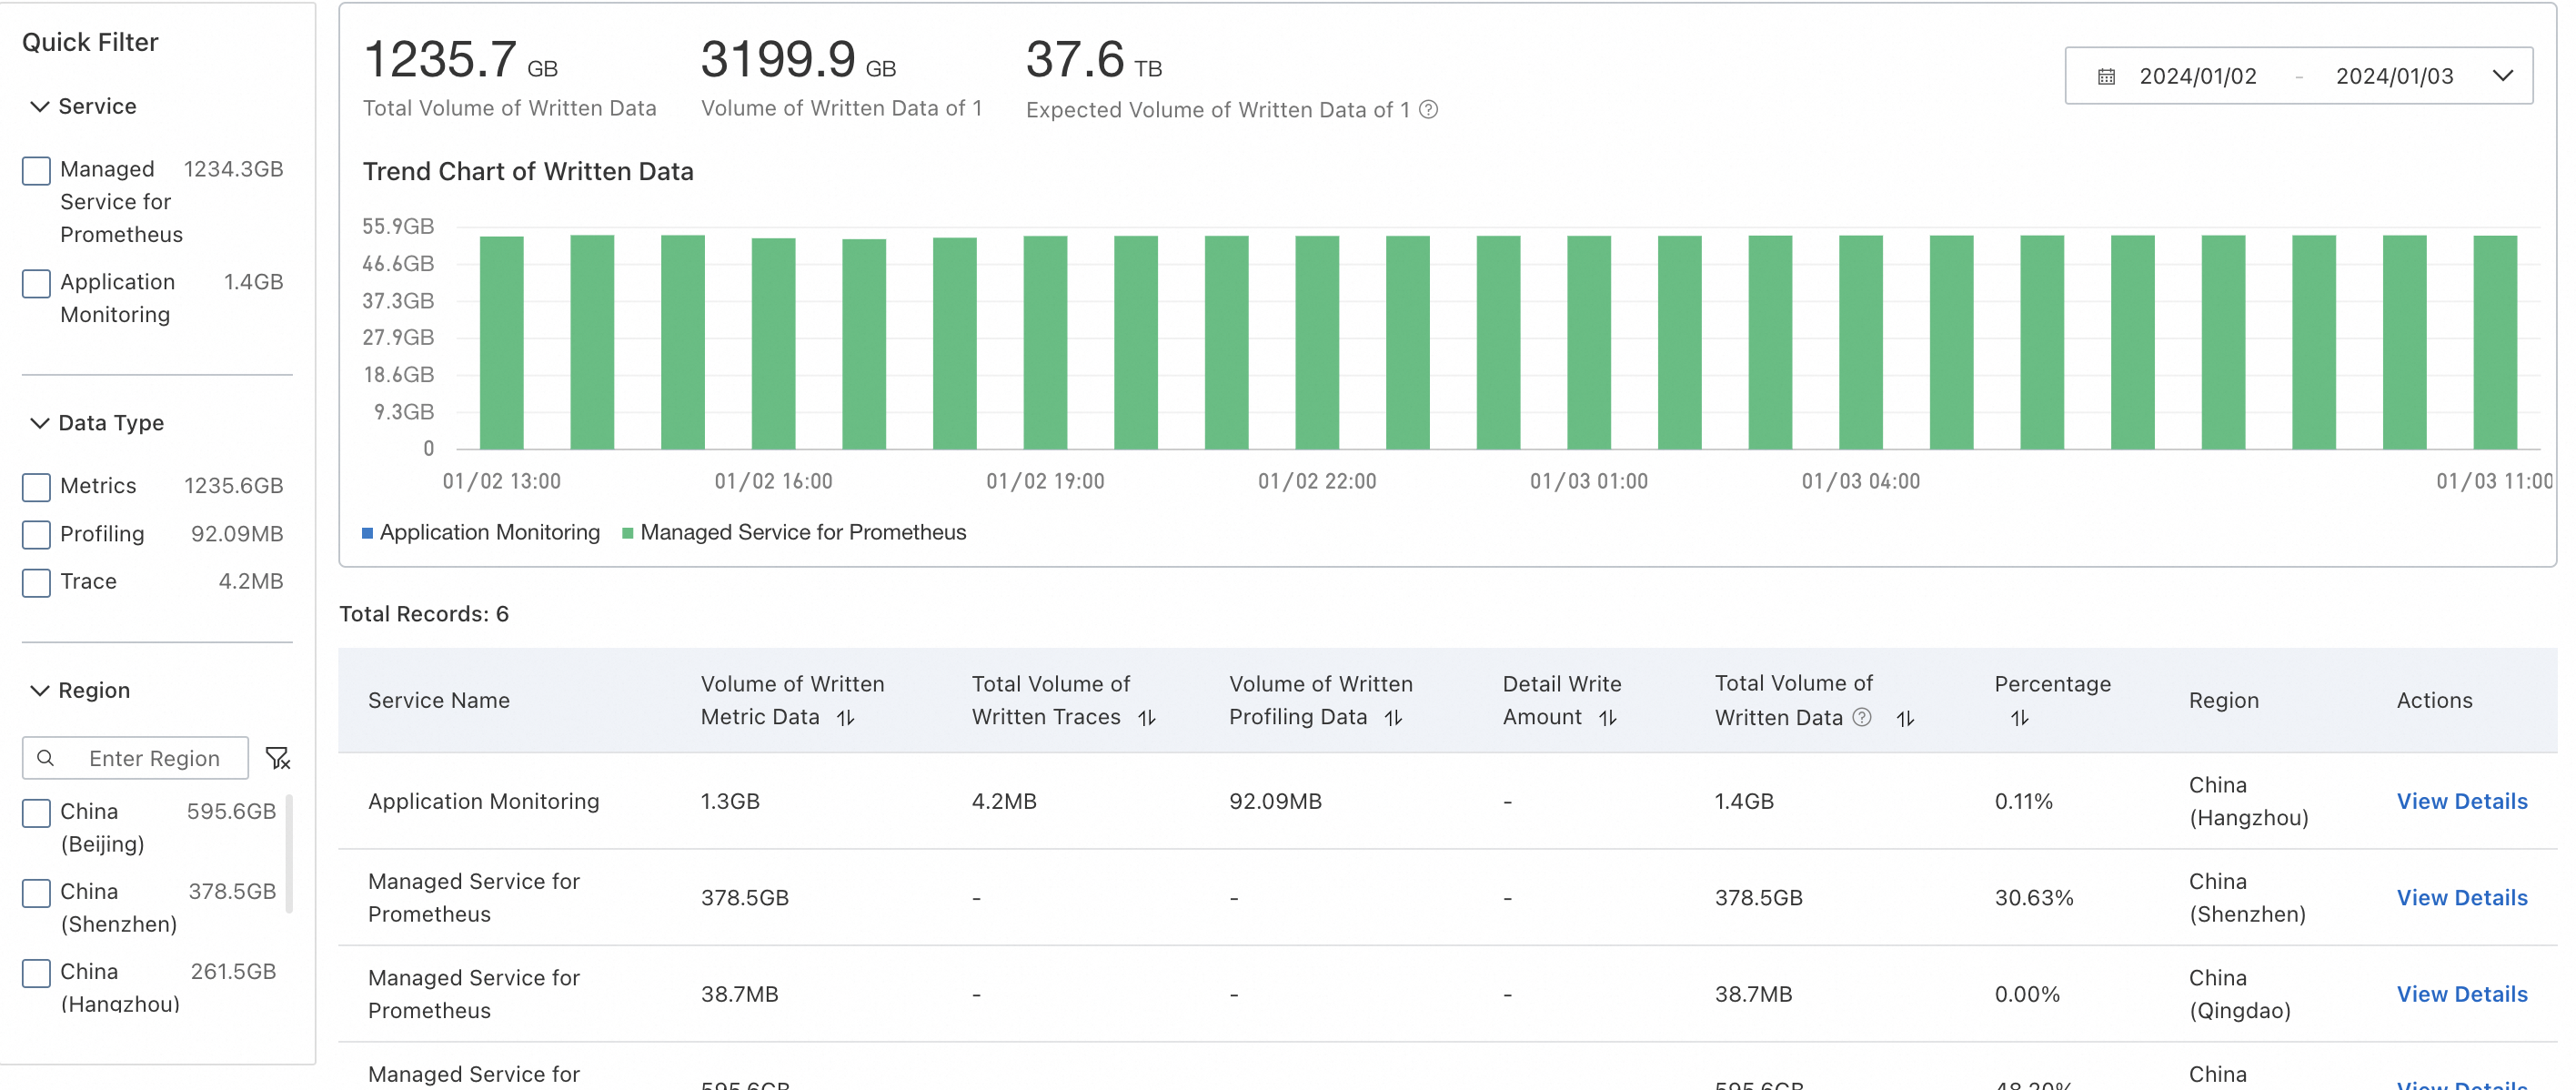Check the Application Monitoring service filter
This screenshot has width=2576, height=1090.
pyautogui.click(x=37, y=284)
